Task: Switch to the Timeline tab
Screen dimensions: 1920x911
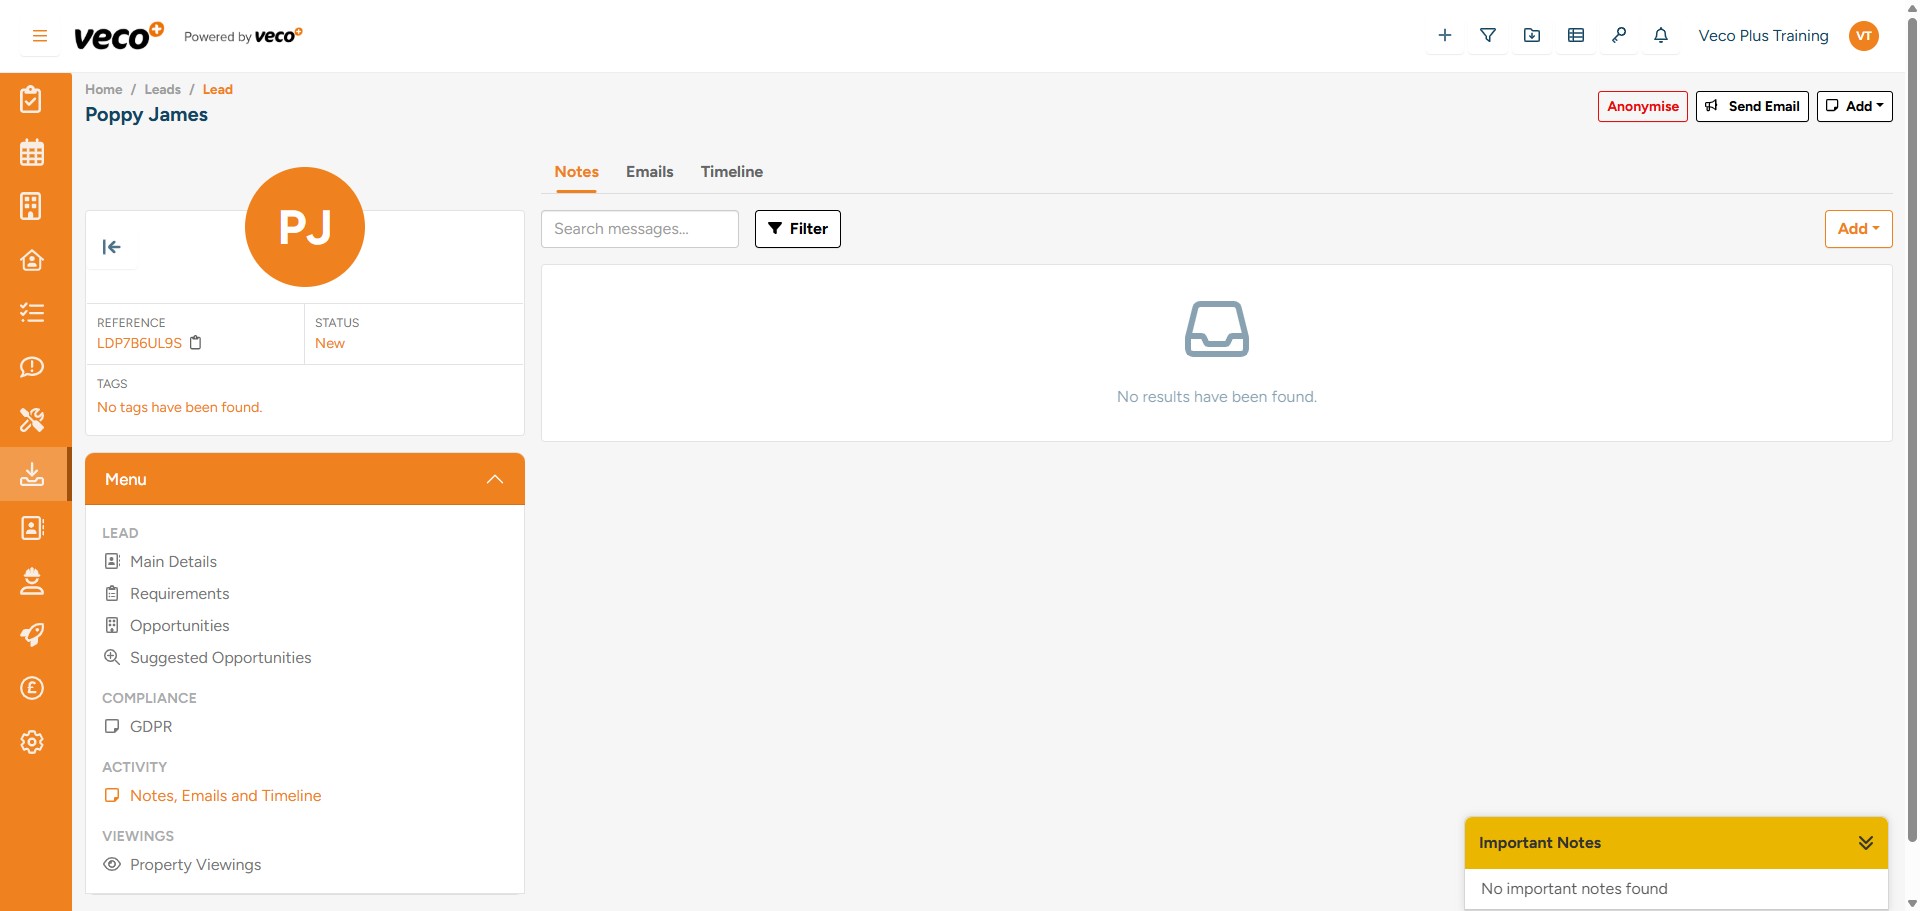Action: coord(731,172)
